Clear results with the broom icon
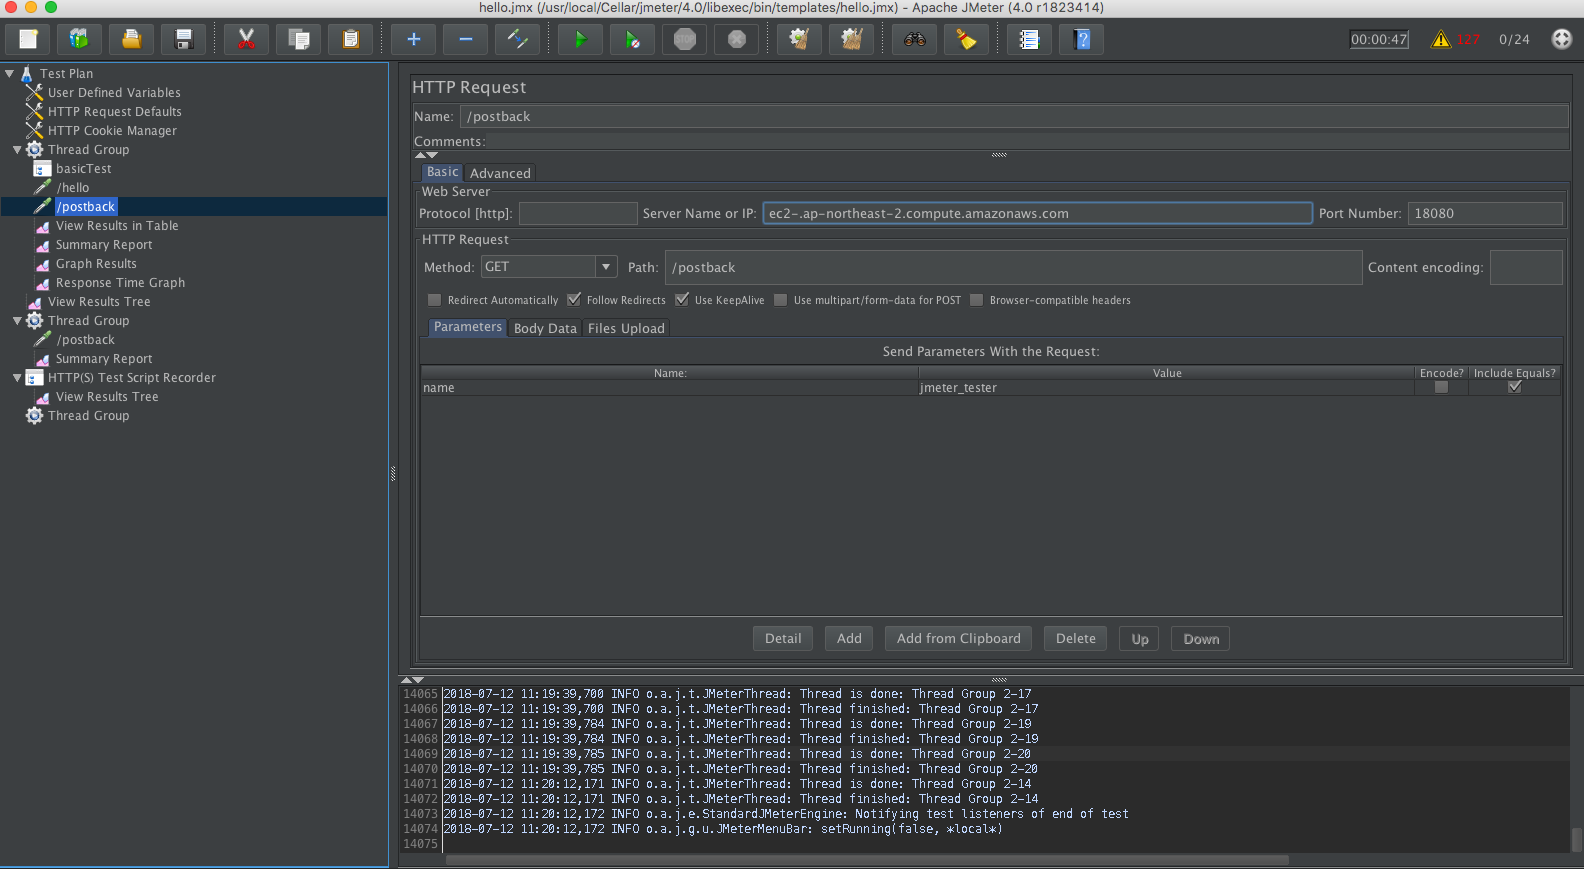This screenshot has width=1584, height=869. [x=799, y=40]
